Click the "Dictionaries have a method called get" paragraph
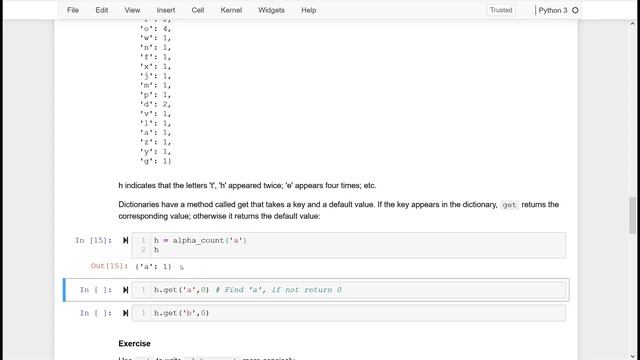640x360 pixels. [x=338, y=210]
